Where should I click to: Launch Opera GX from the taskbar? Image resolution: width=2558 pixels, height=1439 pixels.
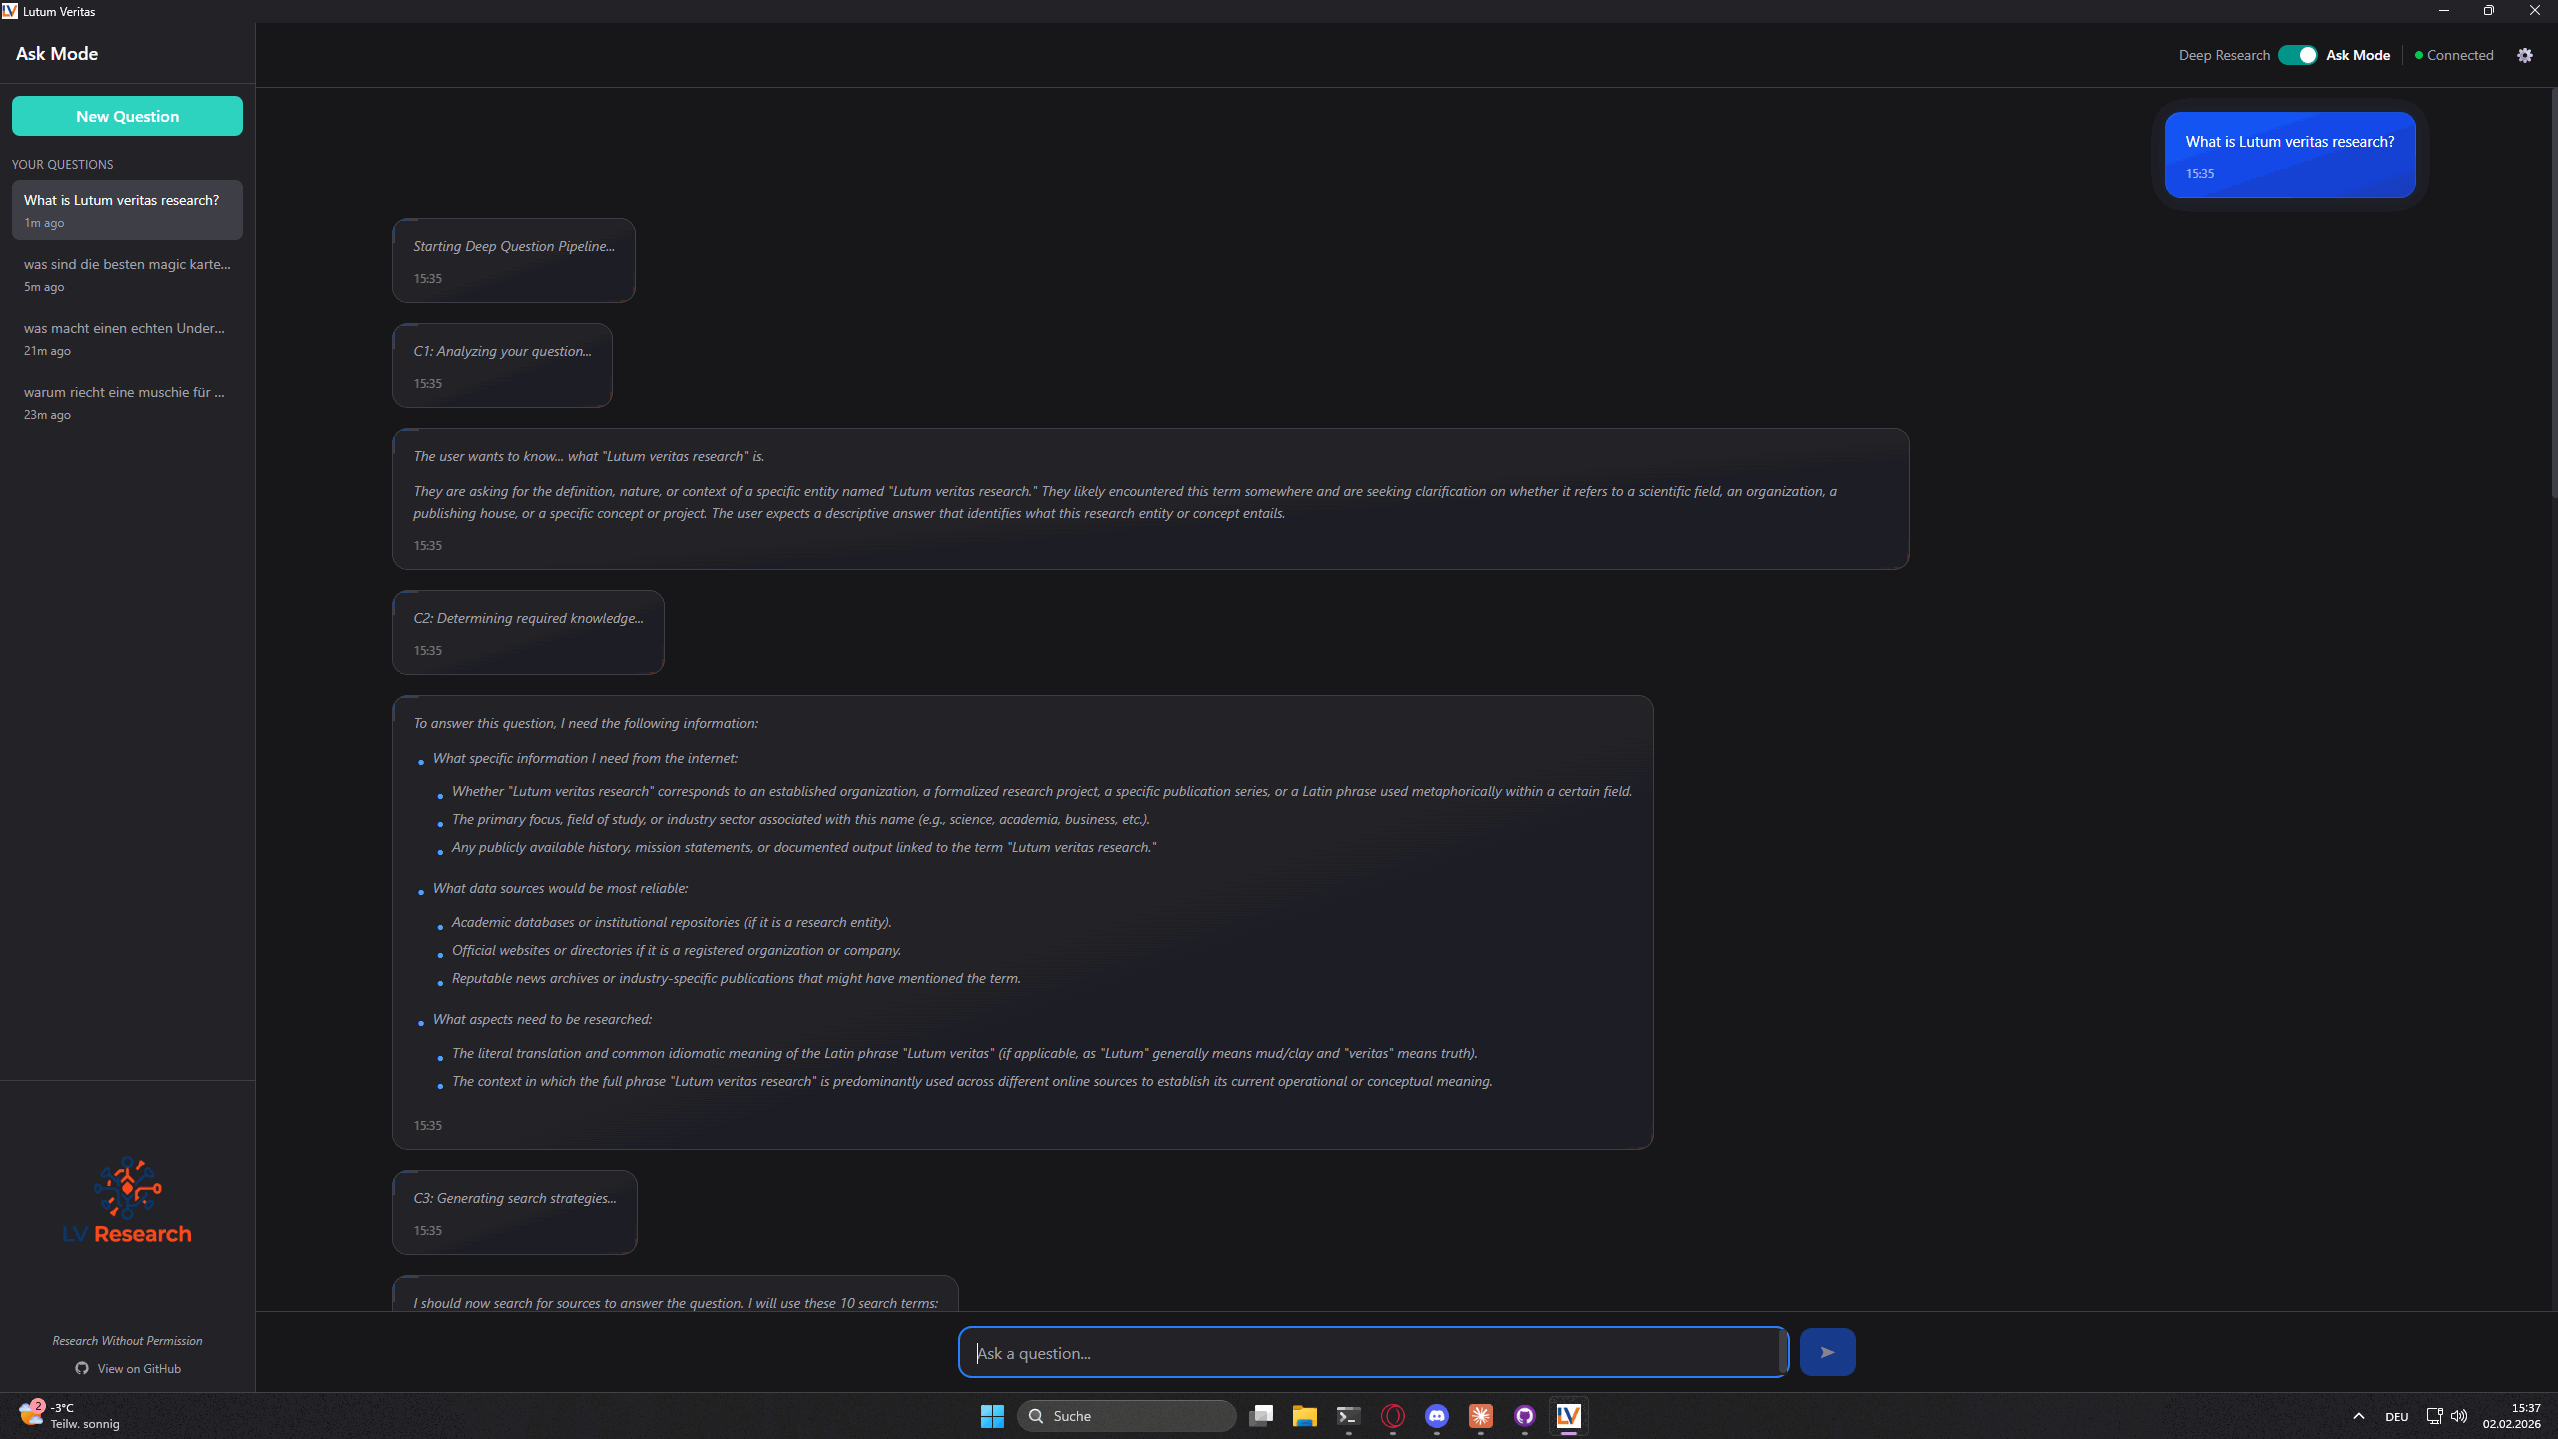click(x=1391, y=1415)
